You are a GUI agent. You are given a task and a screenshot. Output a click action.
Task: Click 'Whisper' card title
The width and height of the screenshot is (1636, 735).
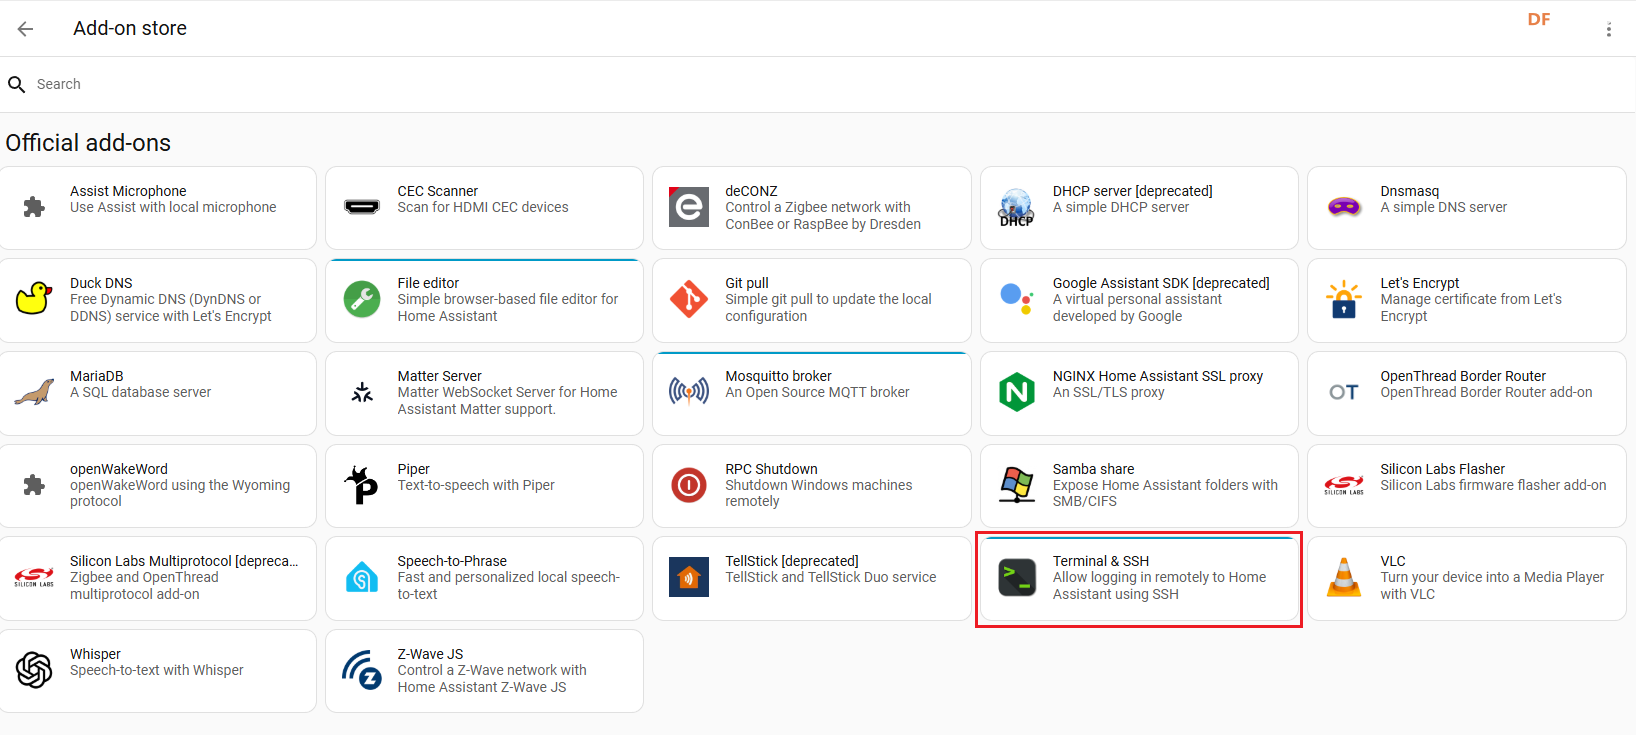pyautogui.click(x=95, y=654)
